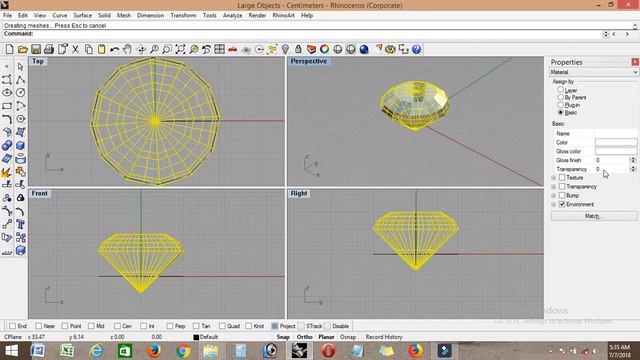Open the File menu
640x360 pixels.
click(7, 15)
